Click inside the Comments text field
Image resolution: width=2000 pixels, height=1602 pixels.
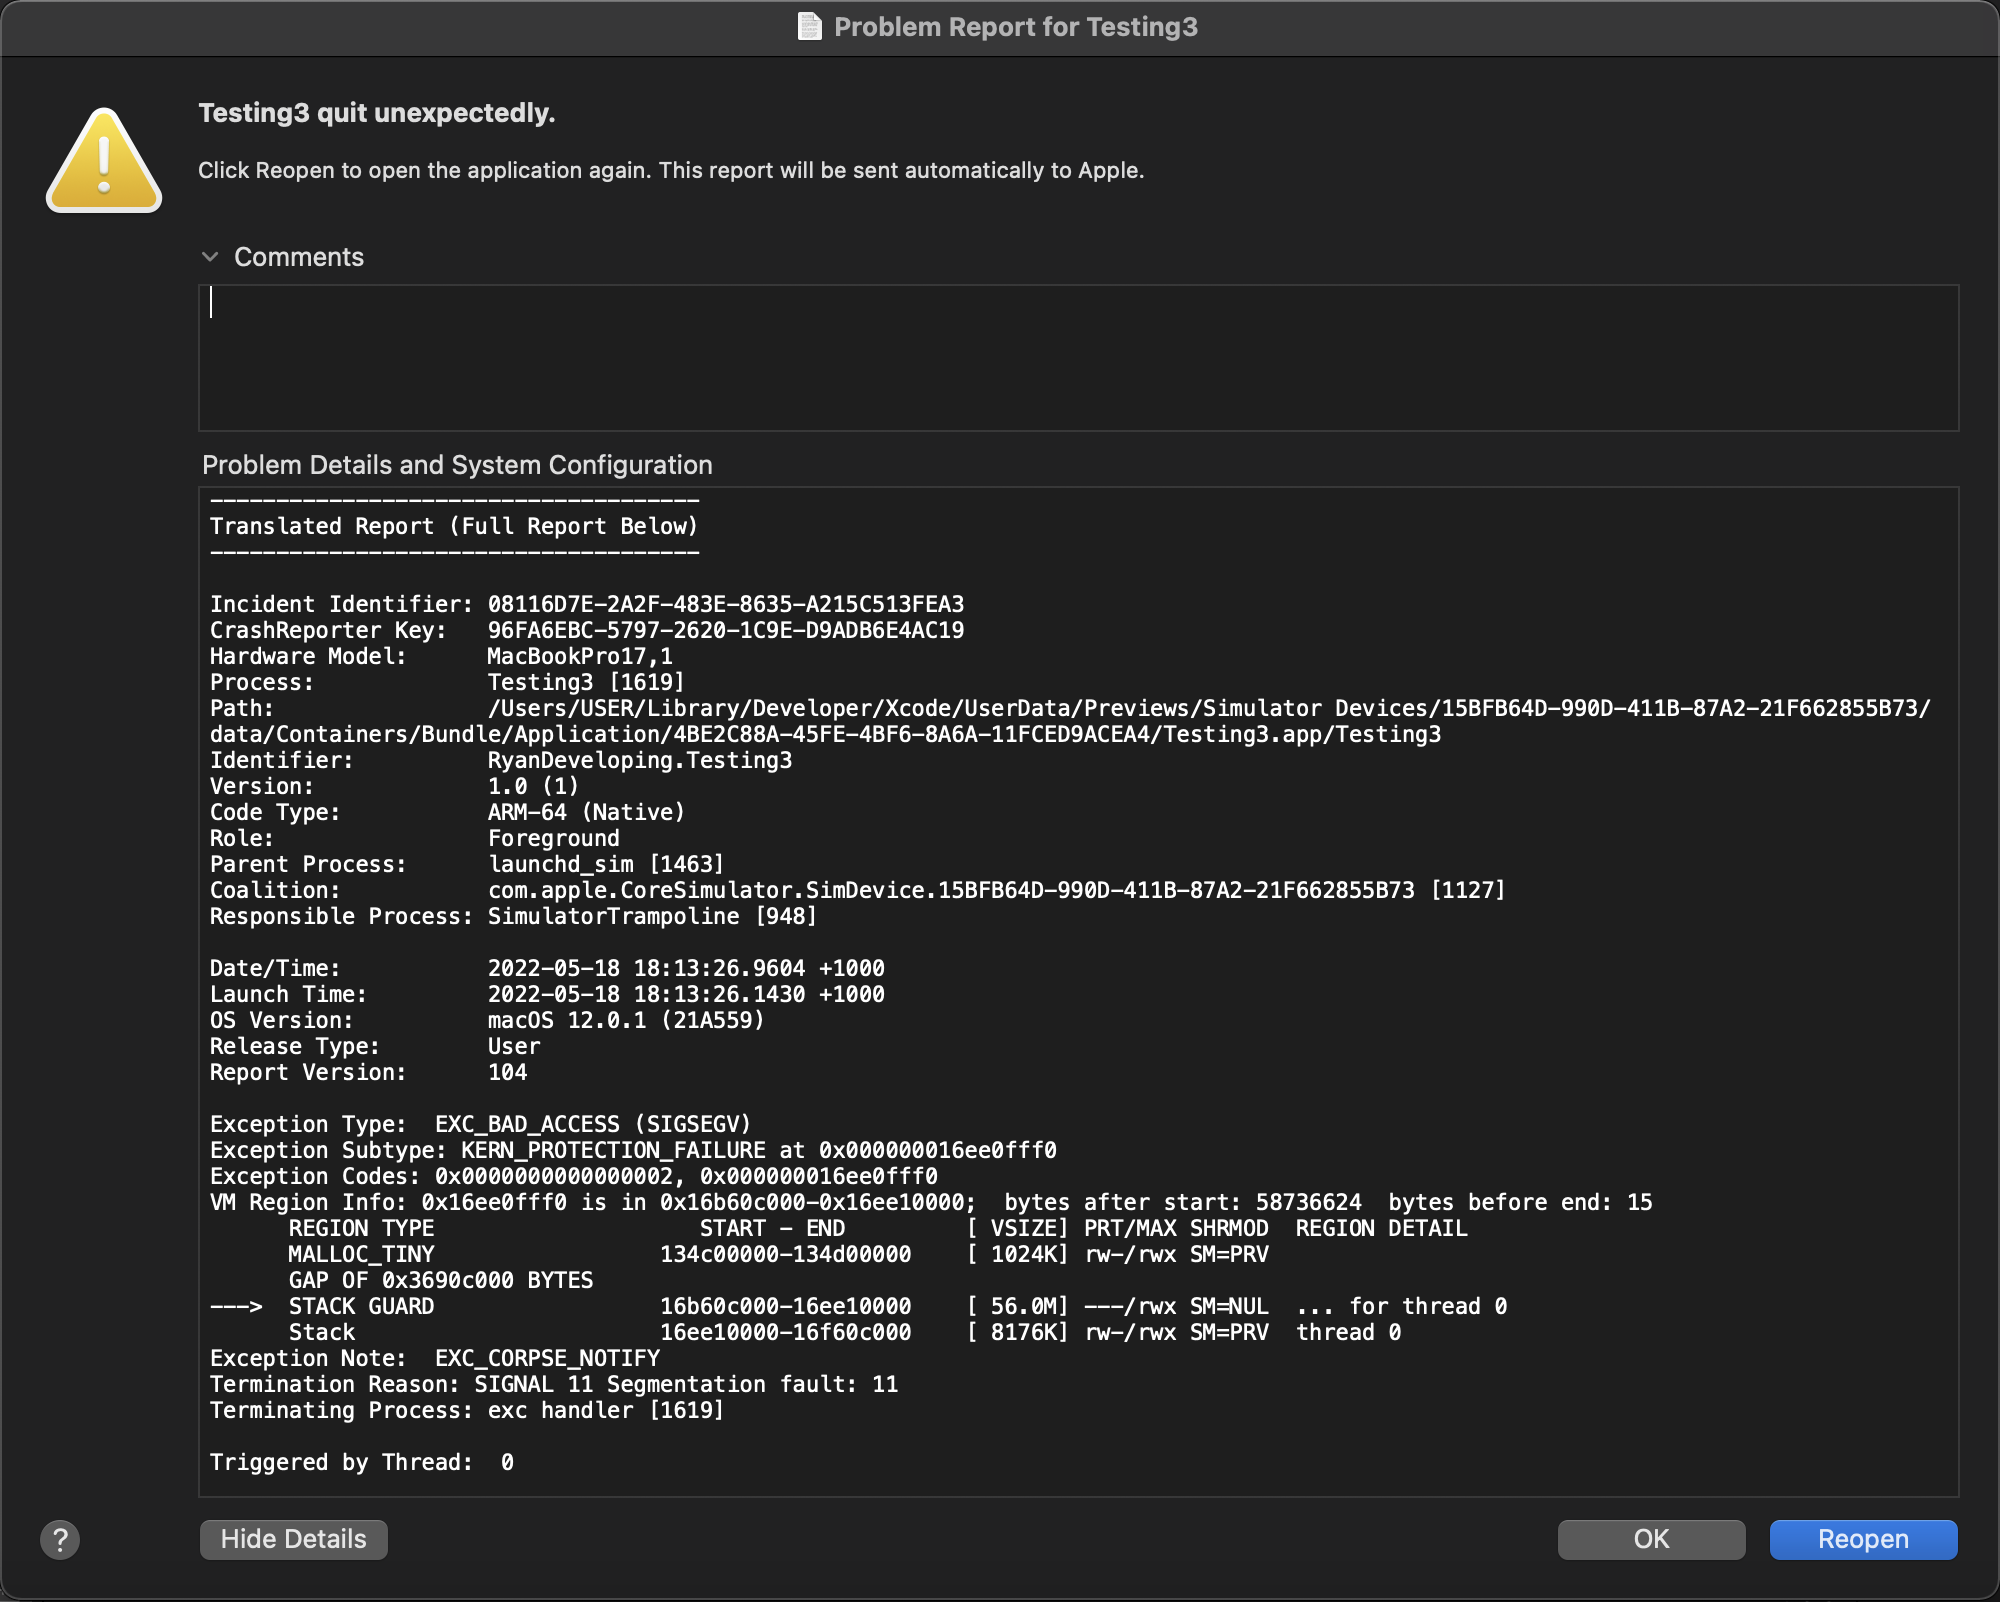[1078, 358]
